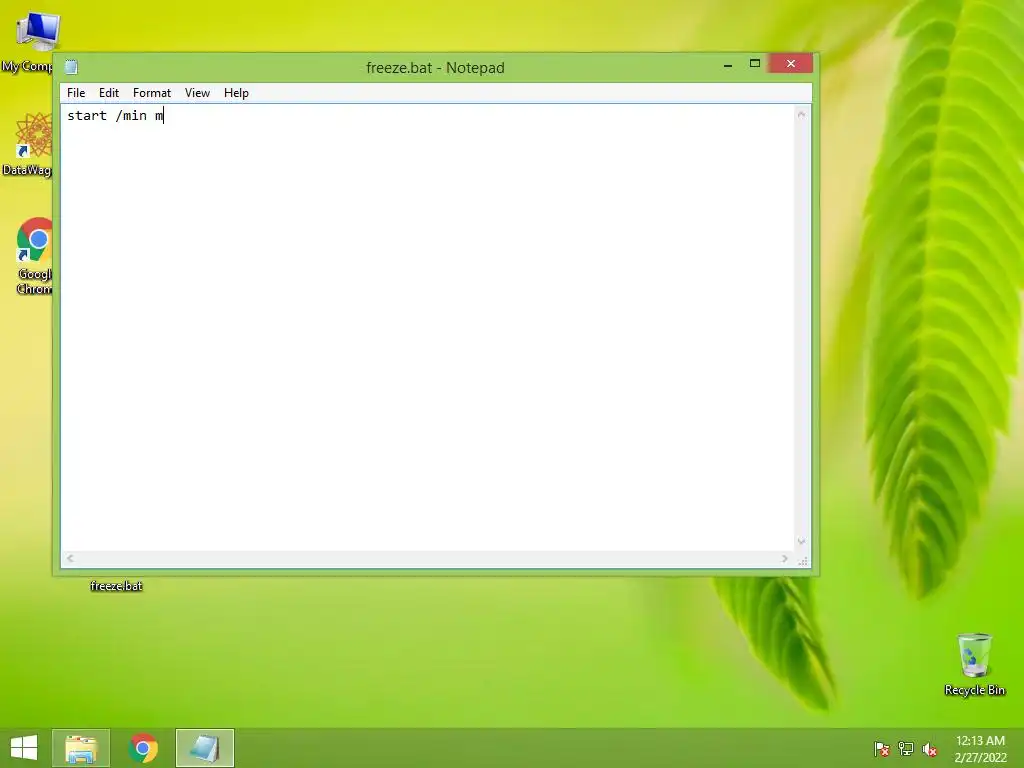Click the network status tray icon
This screenshot has width=1024, height=768.
906,749
